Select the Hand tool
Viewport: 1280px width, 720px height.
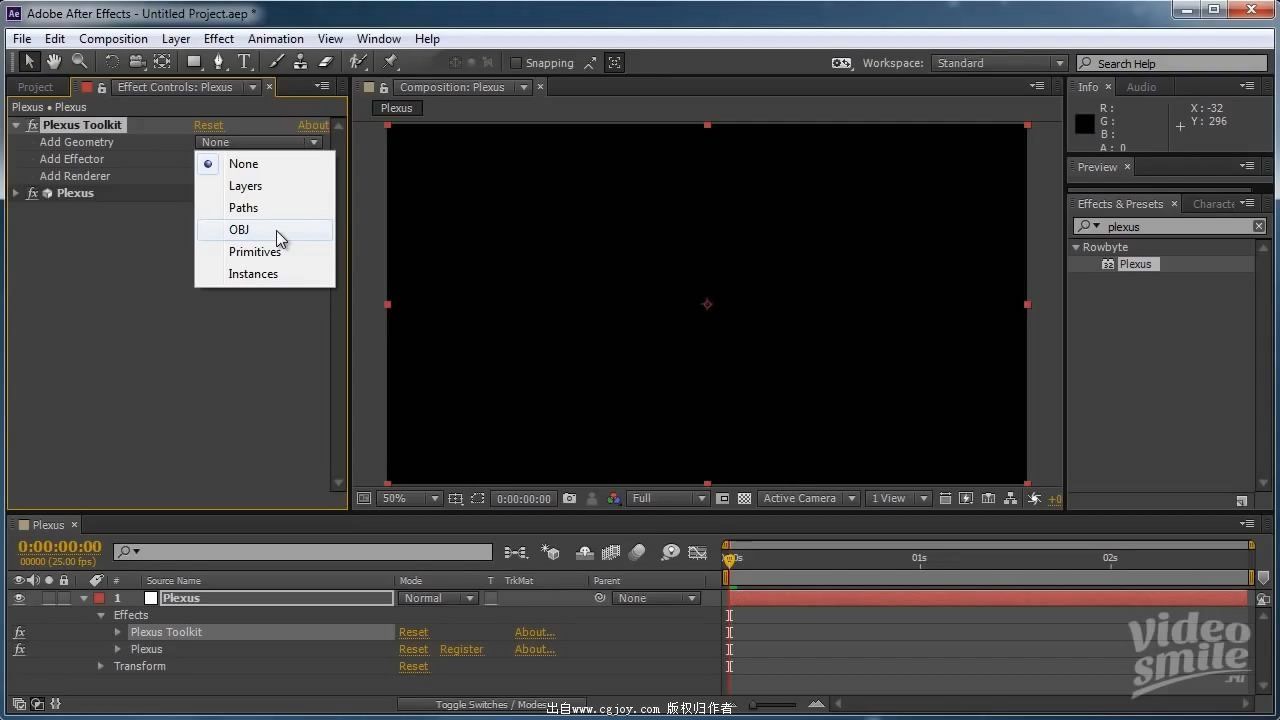click(x=54, y=62)
